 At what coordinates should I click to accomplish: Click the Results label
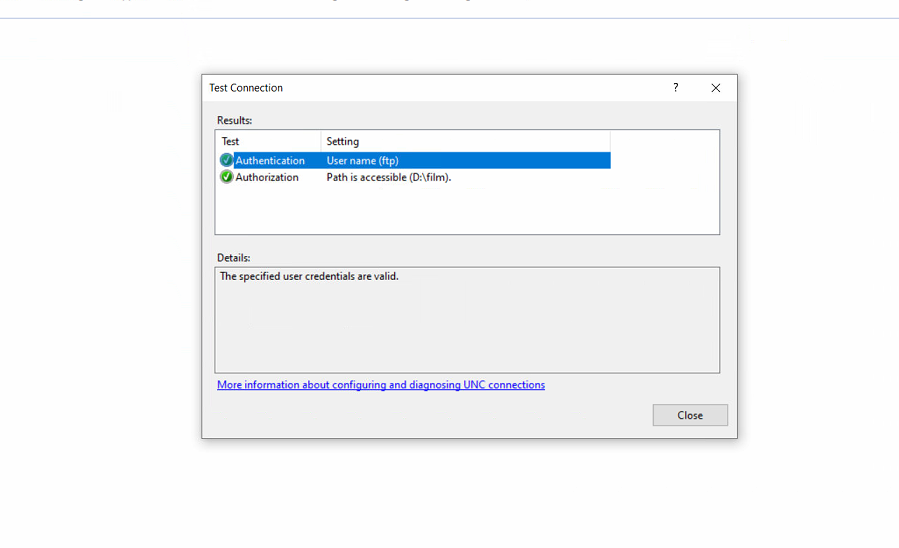tap(235, 120)
